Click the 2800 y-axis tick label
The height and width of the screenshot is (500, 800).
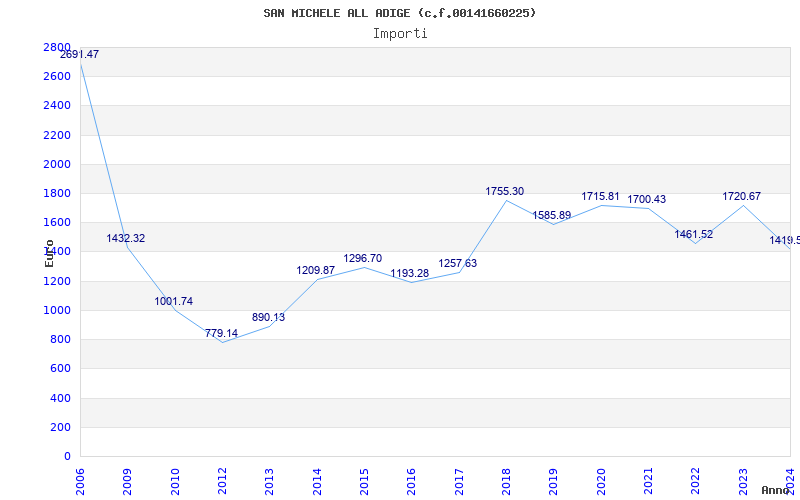click(x=57, y=47)
